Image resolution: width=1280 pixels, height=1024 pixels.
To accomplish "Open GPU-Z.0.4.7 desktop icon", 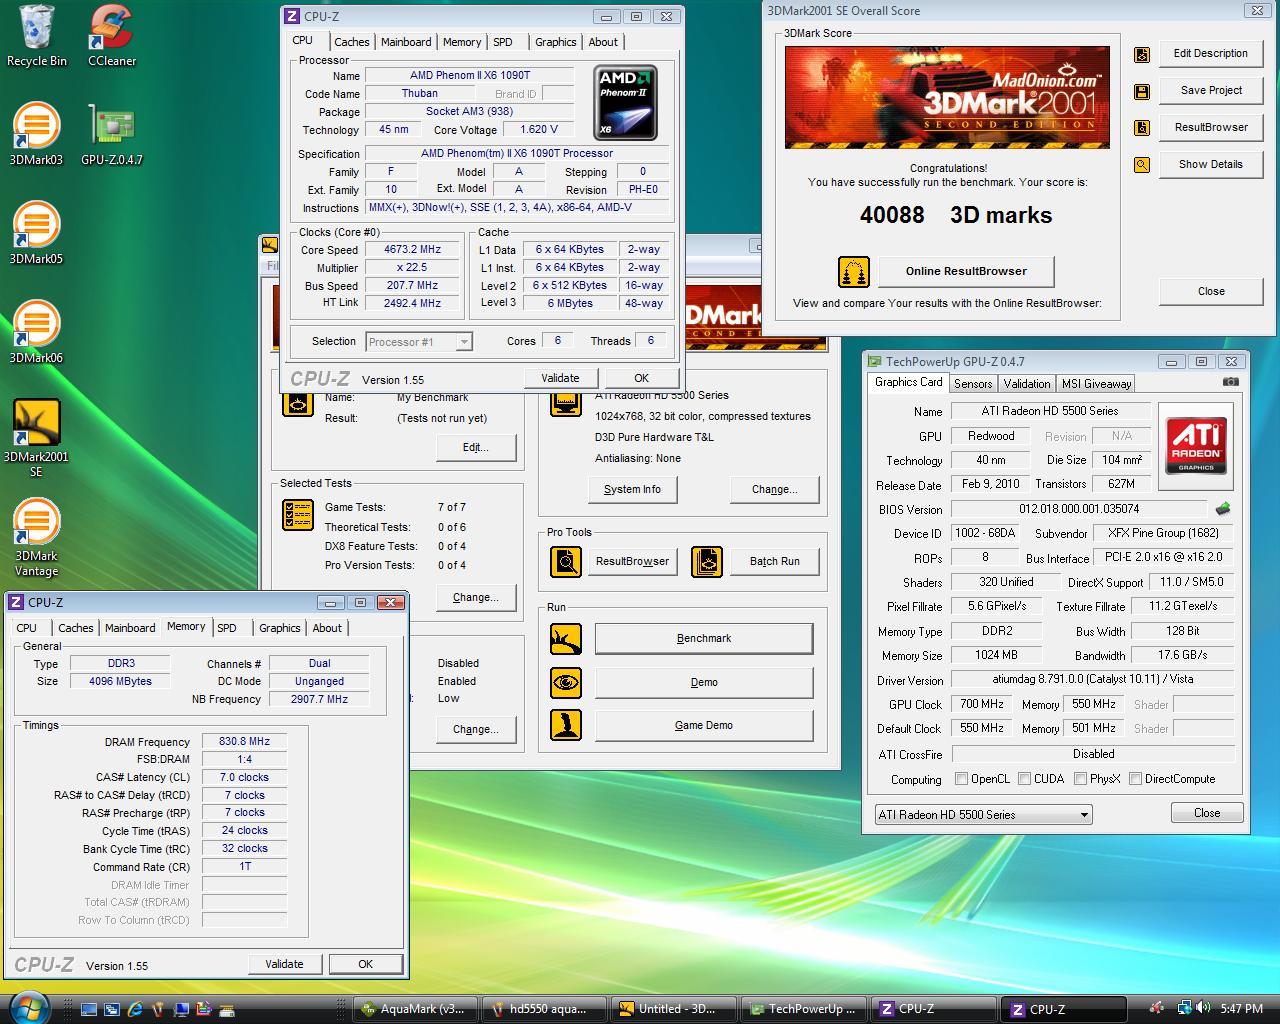I will coord(112,133).
